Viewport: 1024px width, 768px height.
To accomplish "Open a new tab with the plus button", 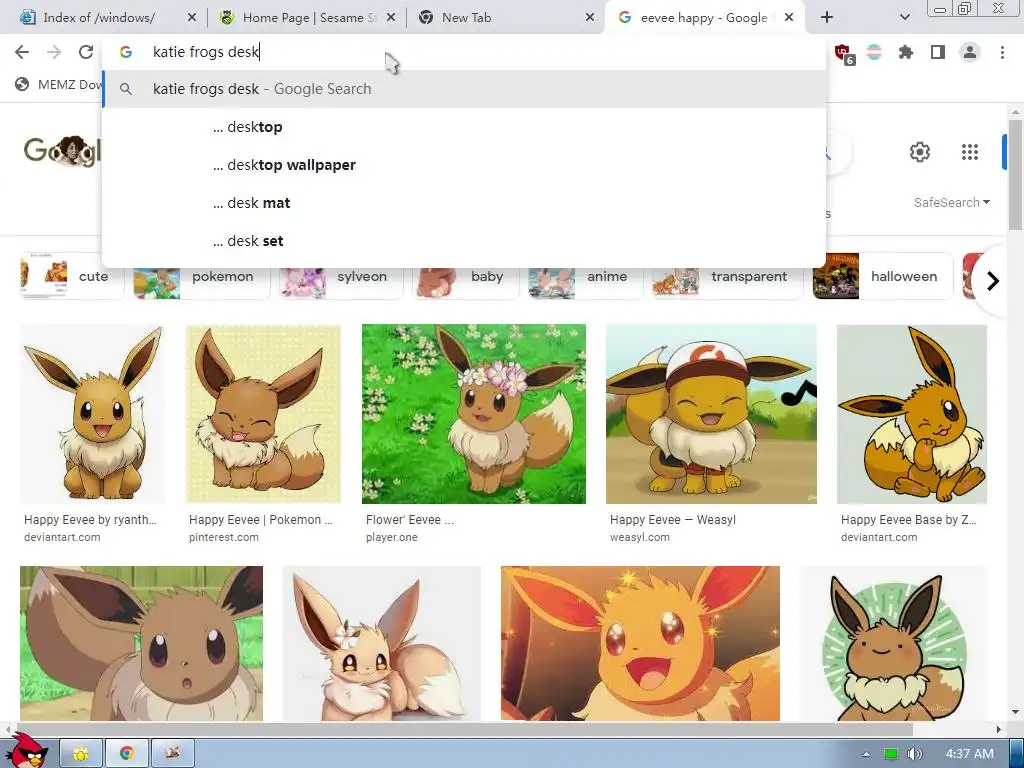I will (827, 18).
